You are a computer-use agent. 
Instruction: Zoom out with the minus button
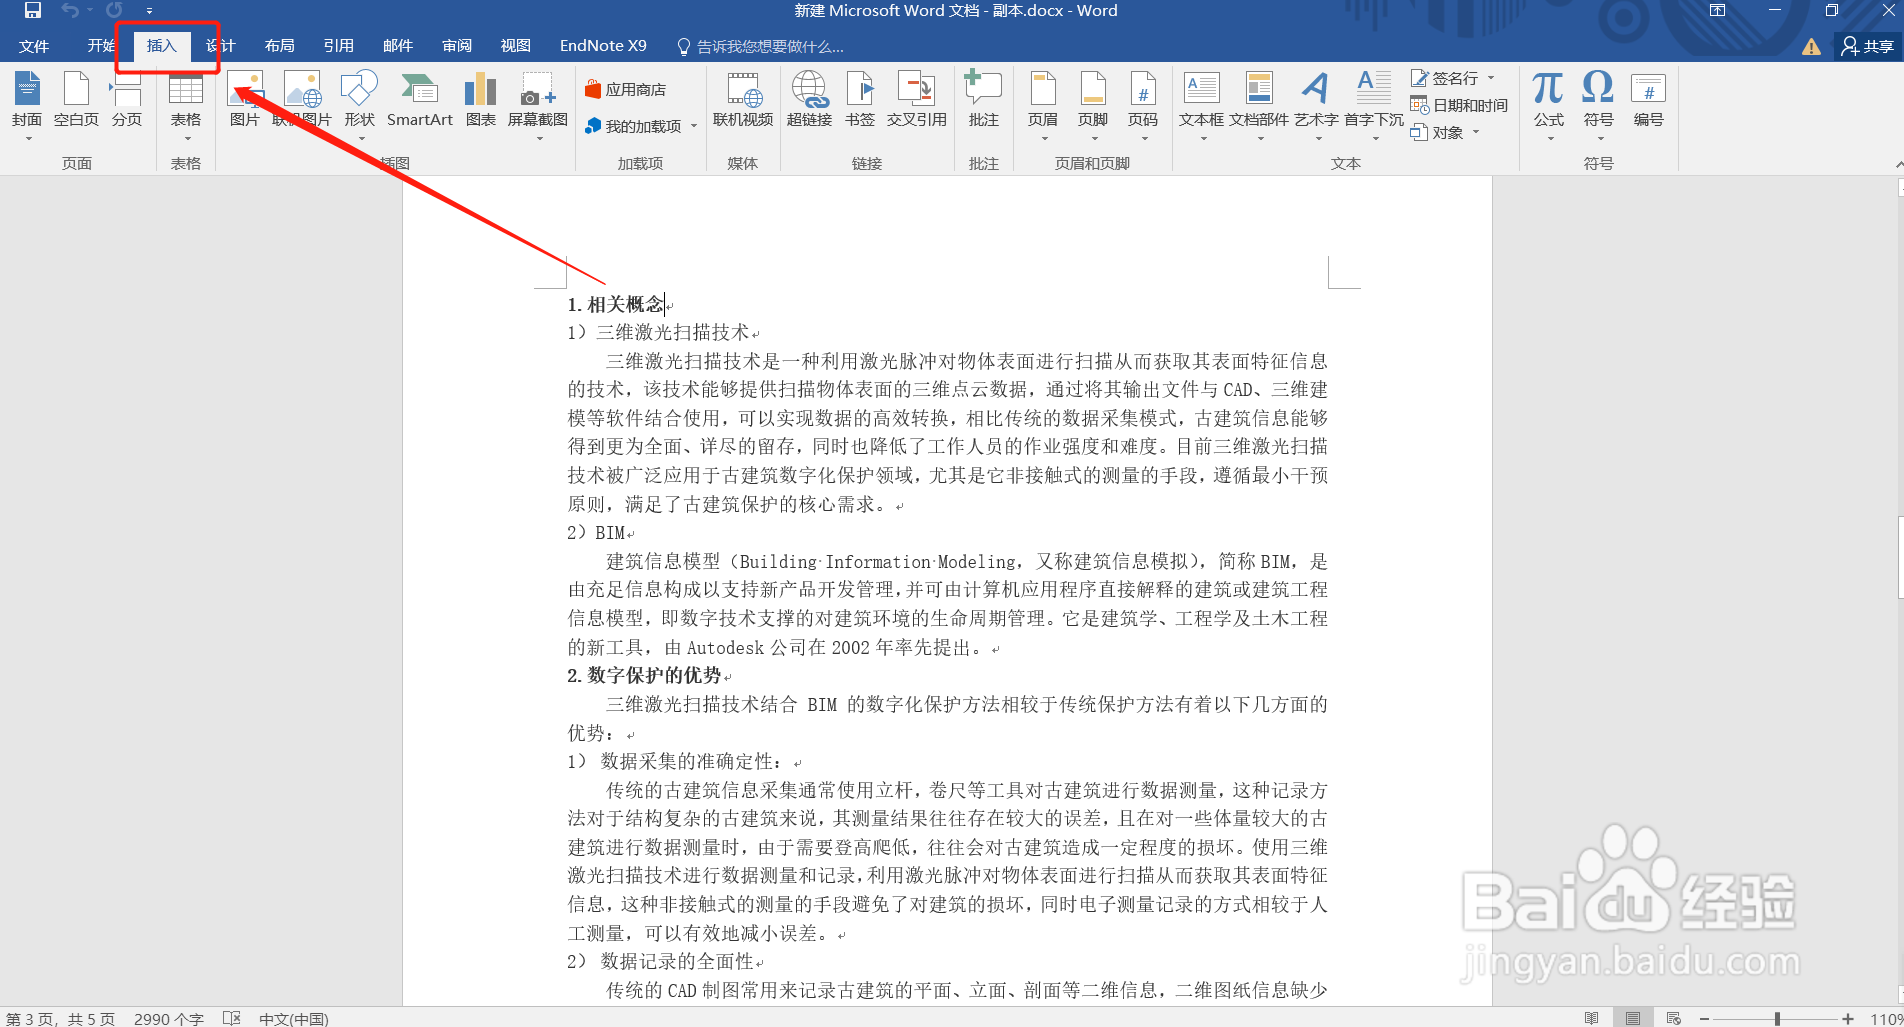tap(1704, 1018)
